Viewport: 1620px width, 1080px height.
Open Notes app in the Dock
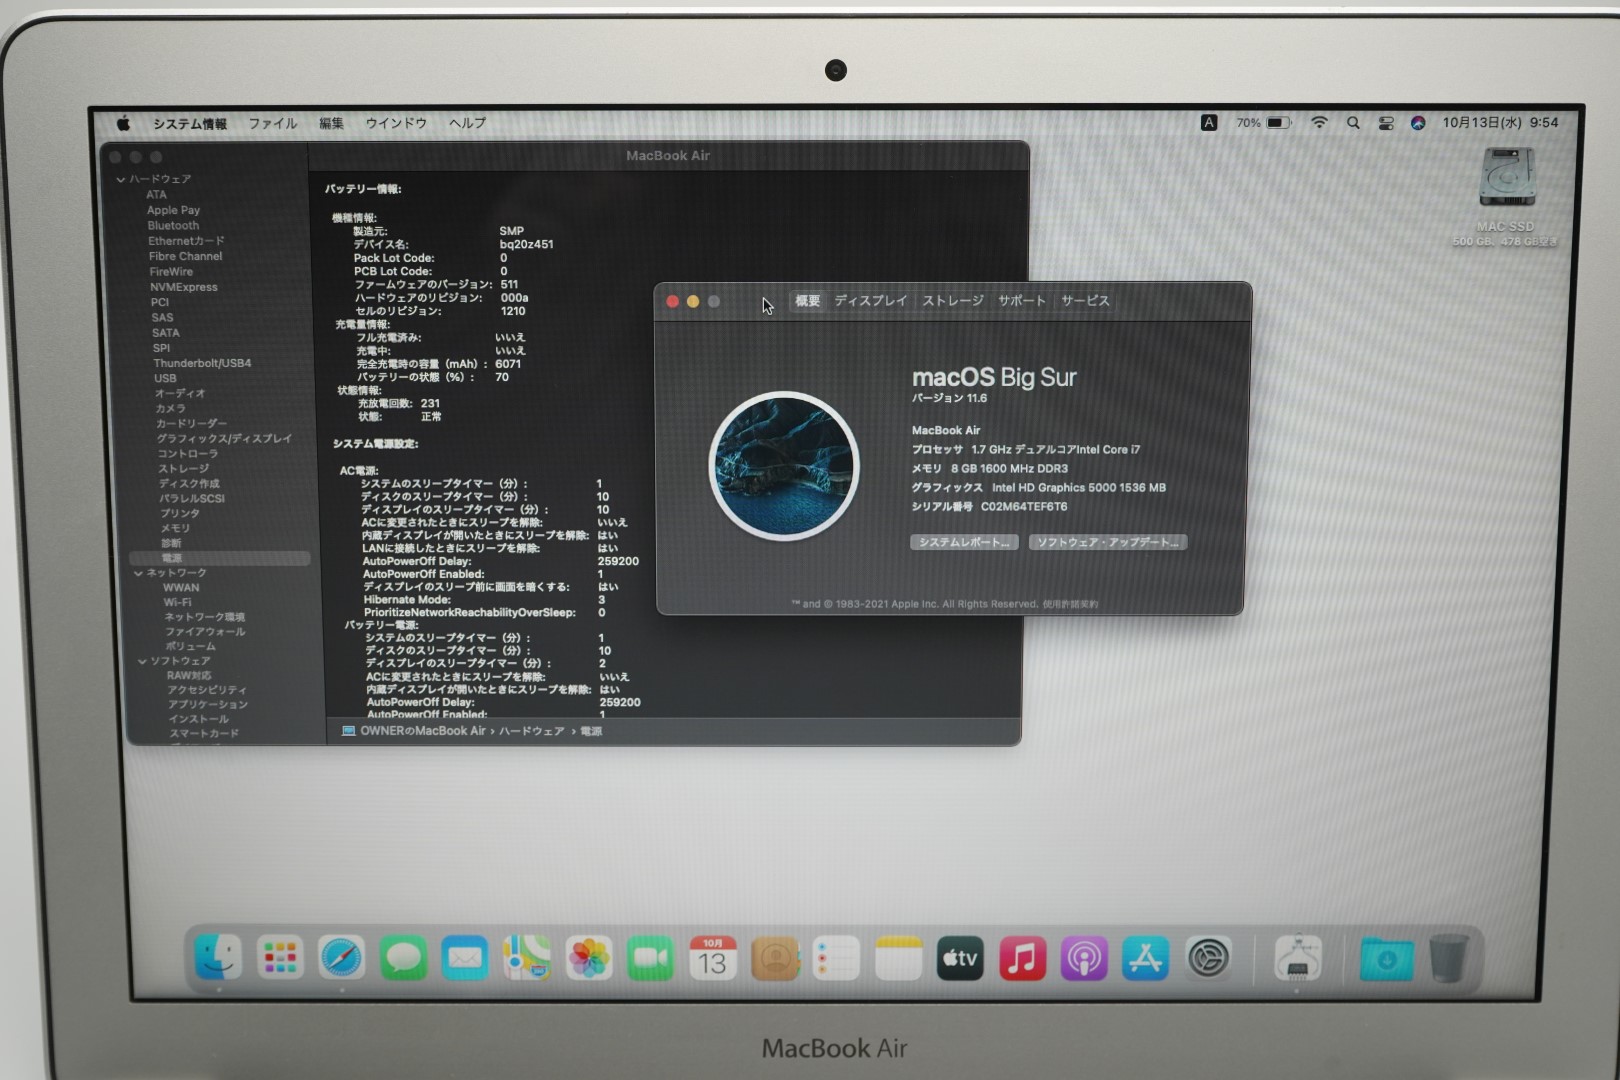(x=898, y=958)
